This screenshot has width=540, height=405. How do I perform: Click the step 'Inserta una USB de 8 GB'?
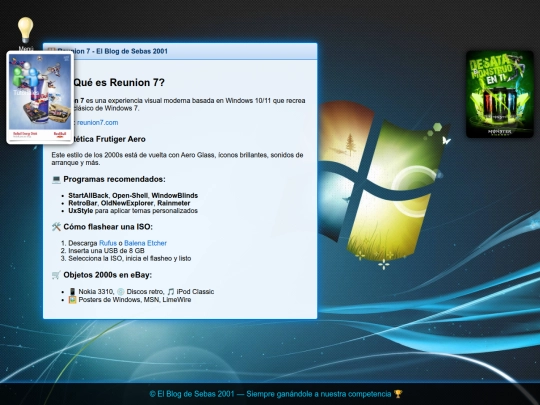pos(106,251)
